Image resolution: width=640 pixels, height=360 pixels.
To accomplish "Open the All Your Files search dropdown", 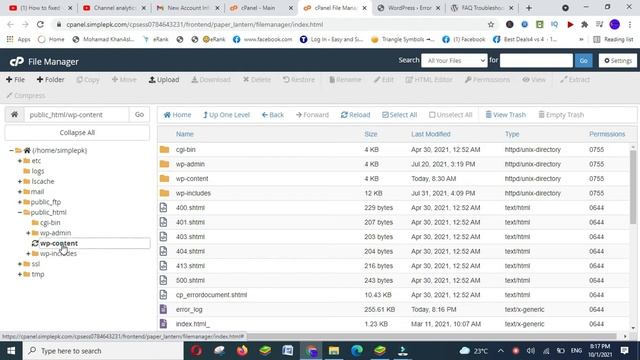I will pyautogui.click(x=454, y=60).
